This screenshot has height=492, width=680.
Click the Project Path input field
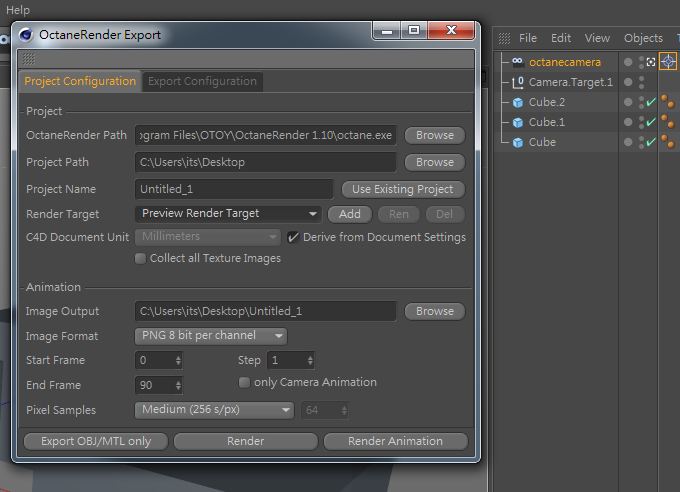[x=266, y=162]
